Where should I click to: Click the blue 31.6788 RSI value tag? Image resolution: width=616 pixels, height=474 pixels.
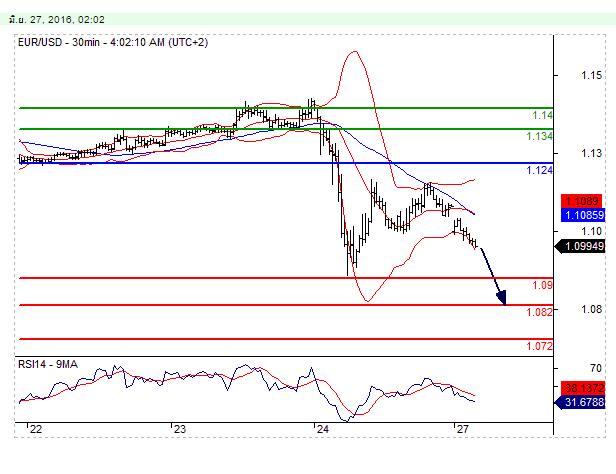[580, 402]
